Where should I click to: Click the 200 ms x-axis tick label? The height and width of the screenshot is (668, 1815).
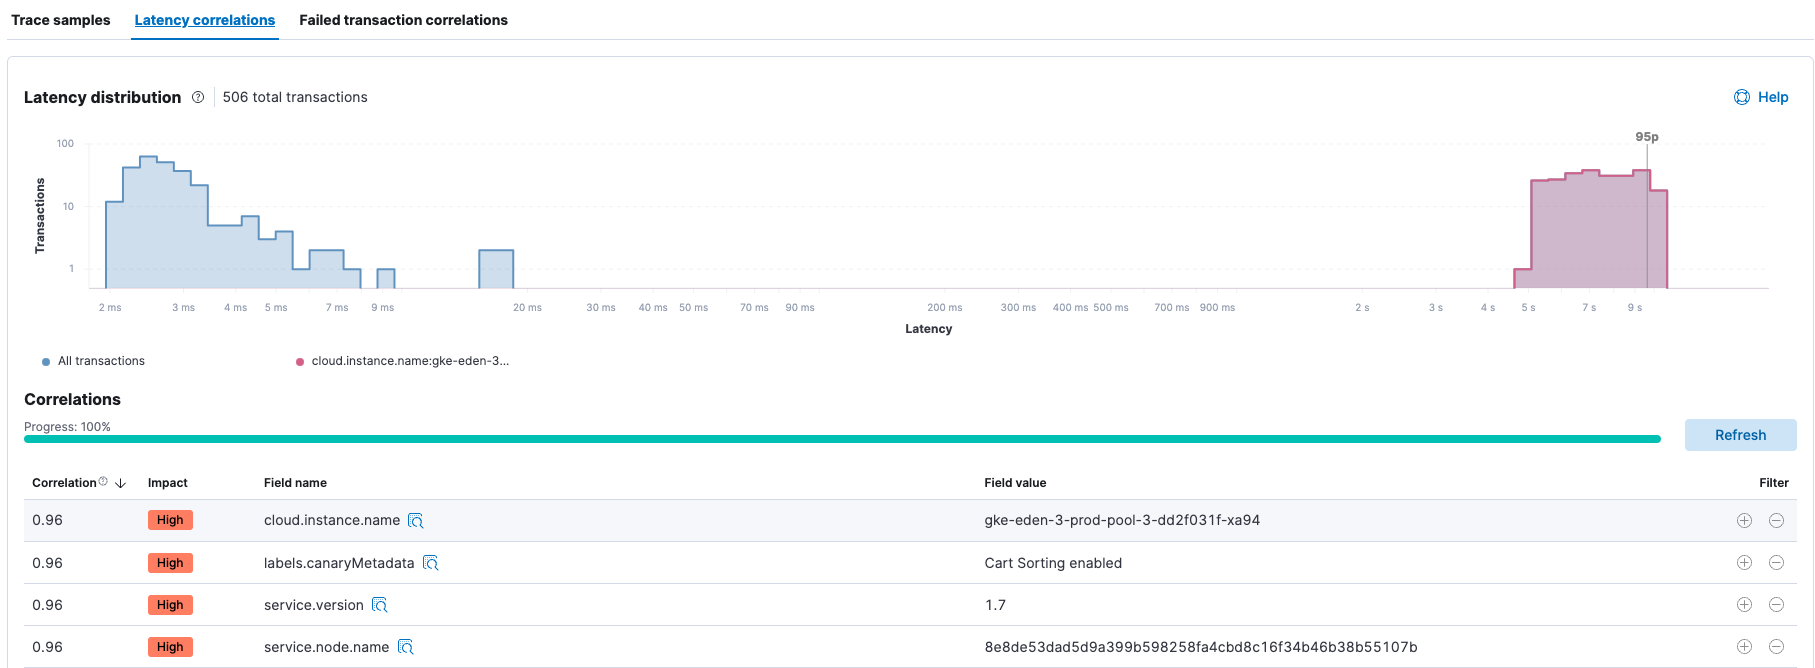tap(944, 308)
